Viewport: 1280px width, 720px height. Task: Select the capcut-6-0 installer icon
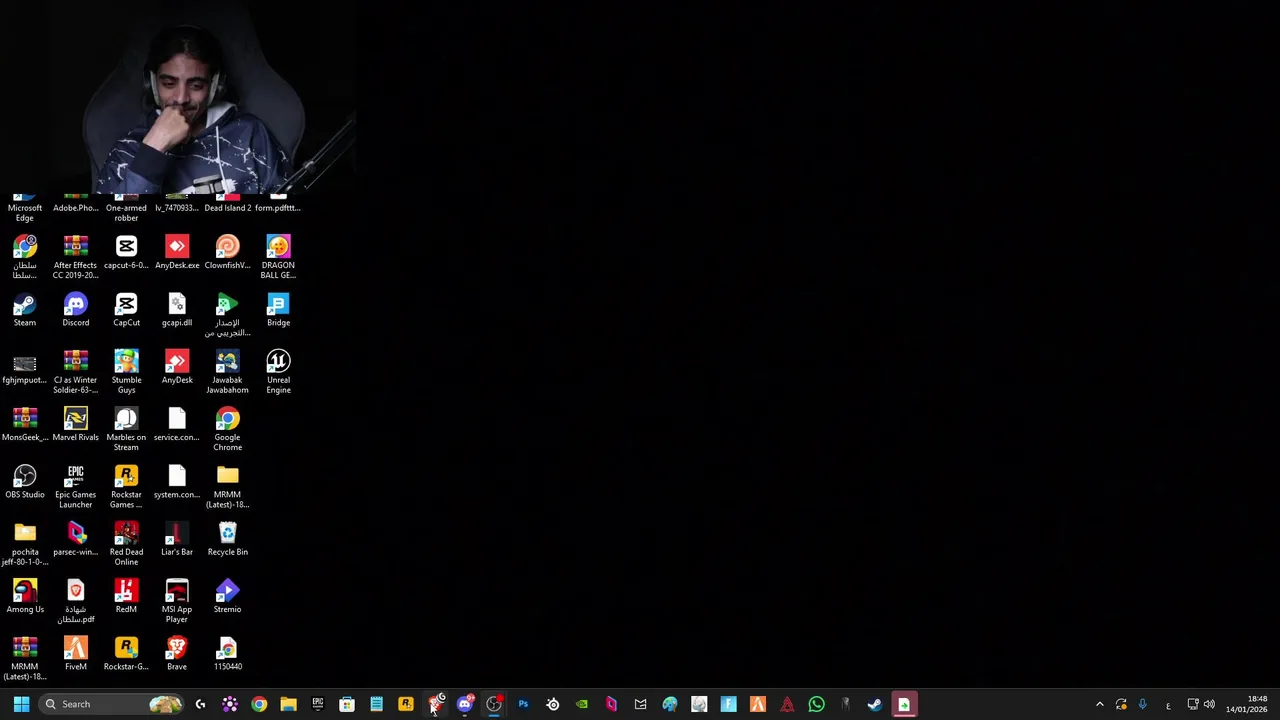point(126,252)
